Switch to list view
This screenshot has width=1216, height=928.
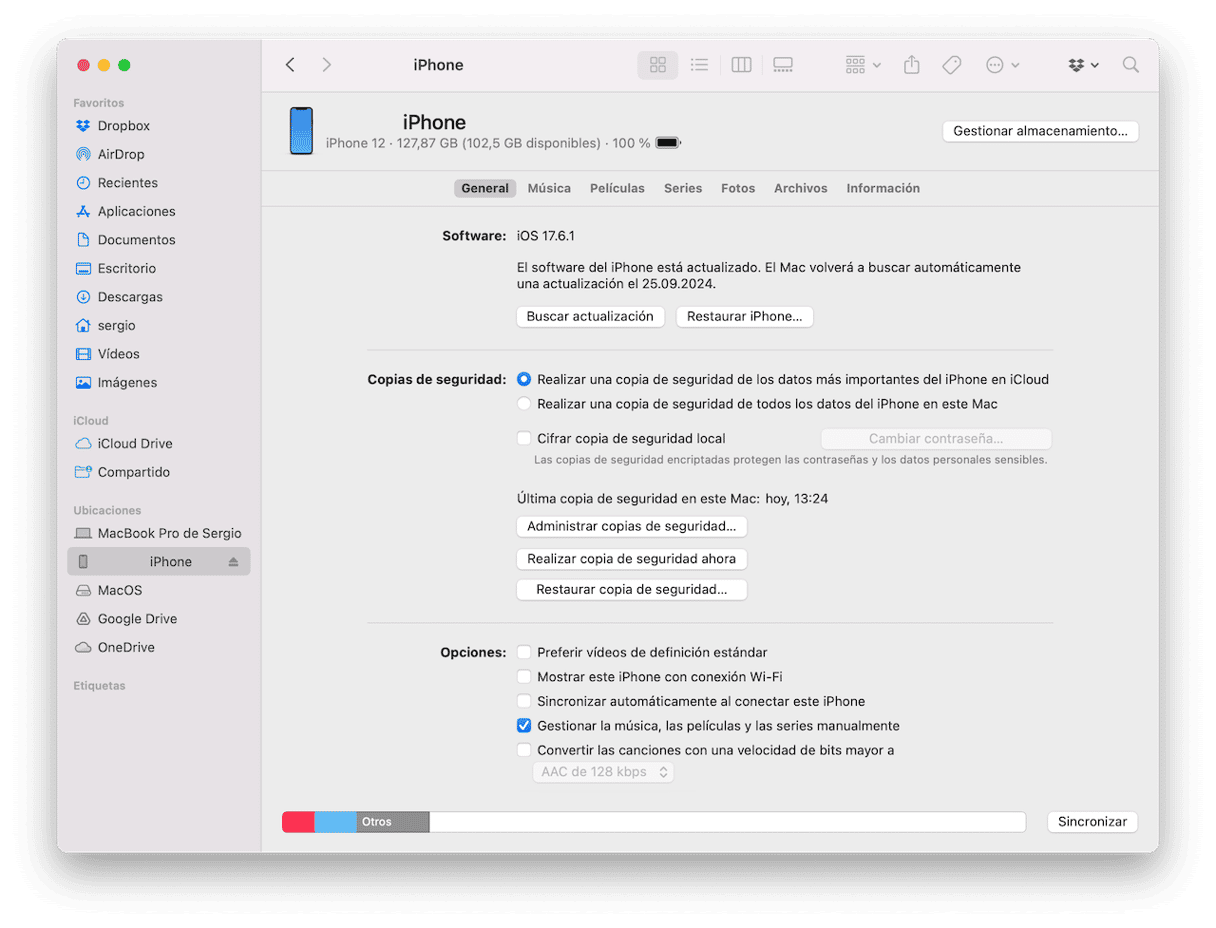click(699, 65)
